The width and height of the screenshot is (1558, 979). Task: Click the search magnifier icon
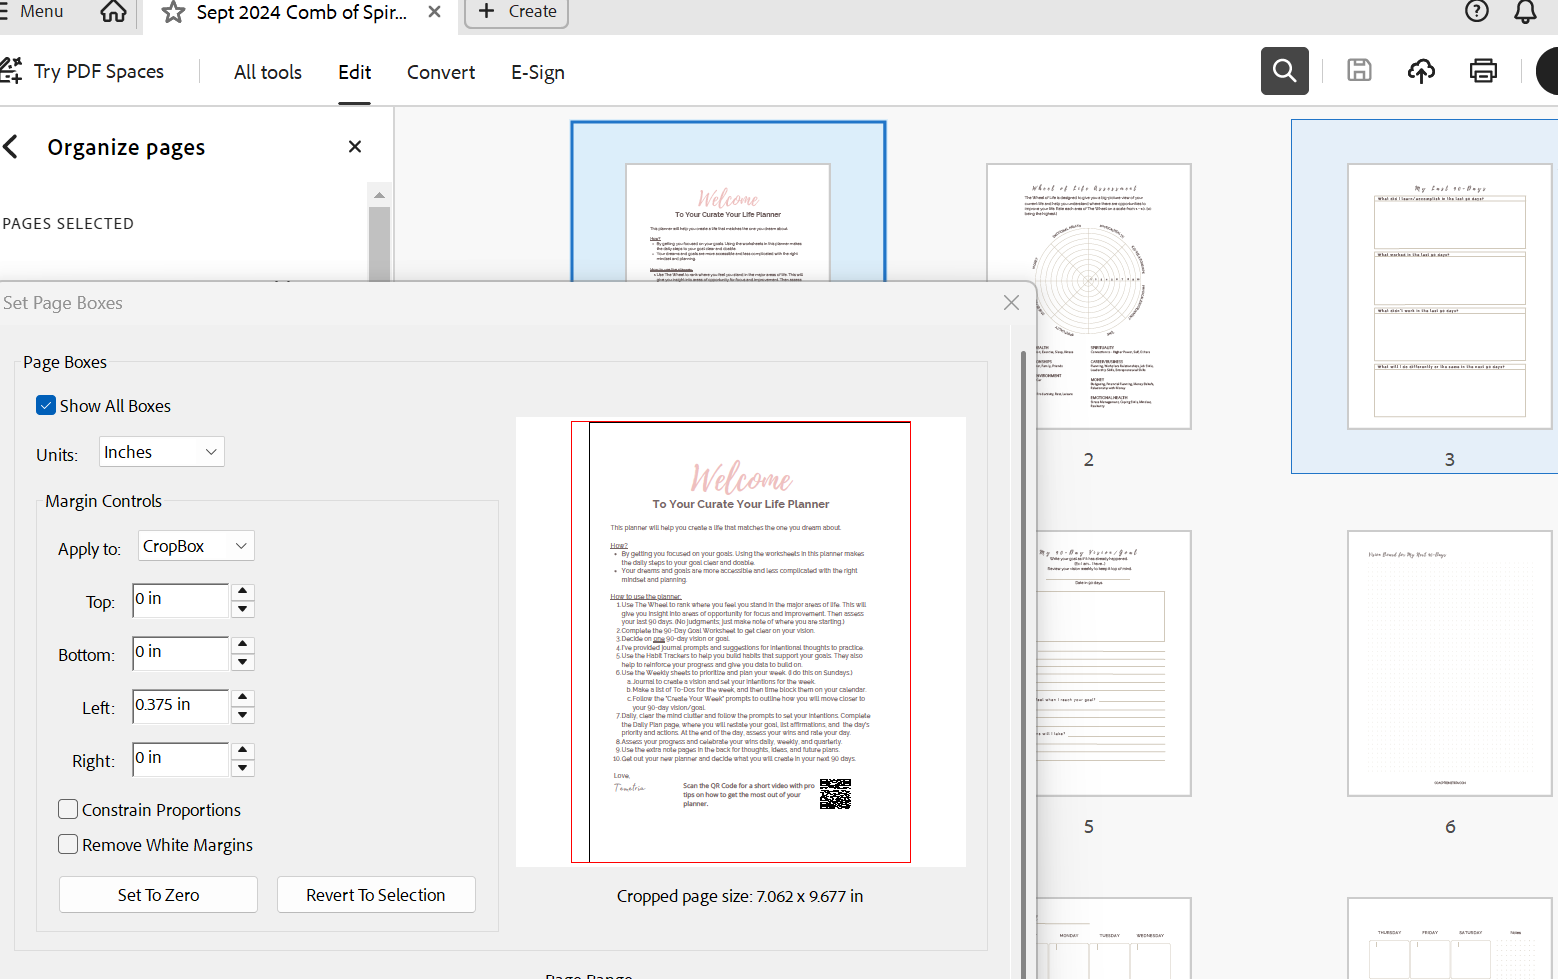[x=1285, y=71]
